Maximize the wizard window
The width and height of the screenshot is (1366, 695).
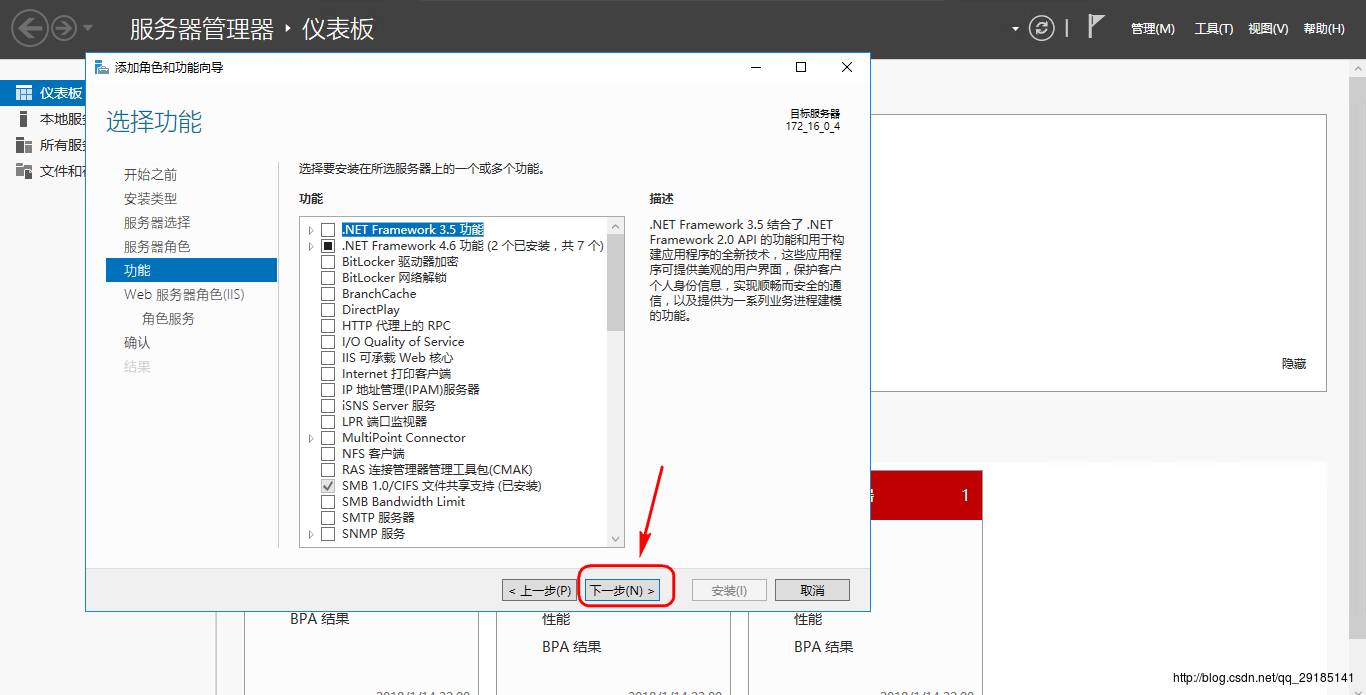coord(801,67)
